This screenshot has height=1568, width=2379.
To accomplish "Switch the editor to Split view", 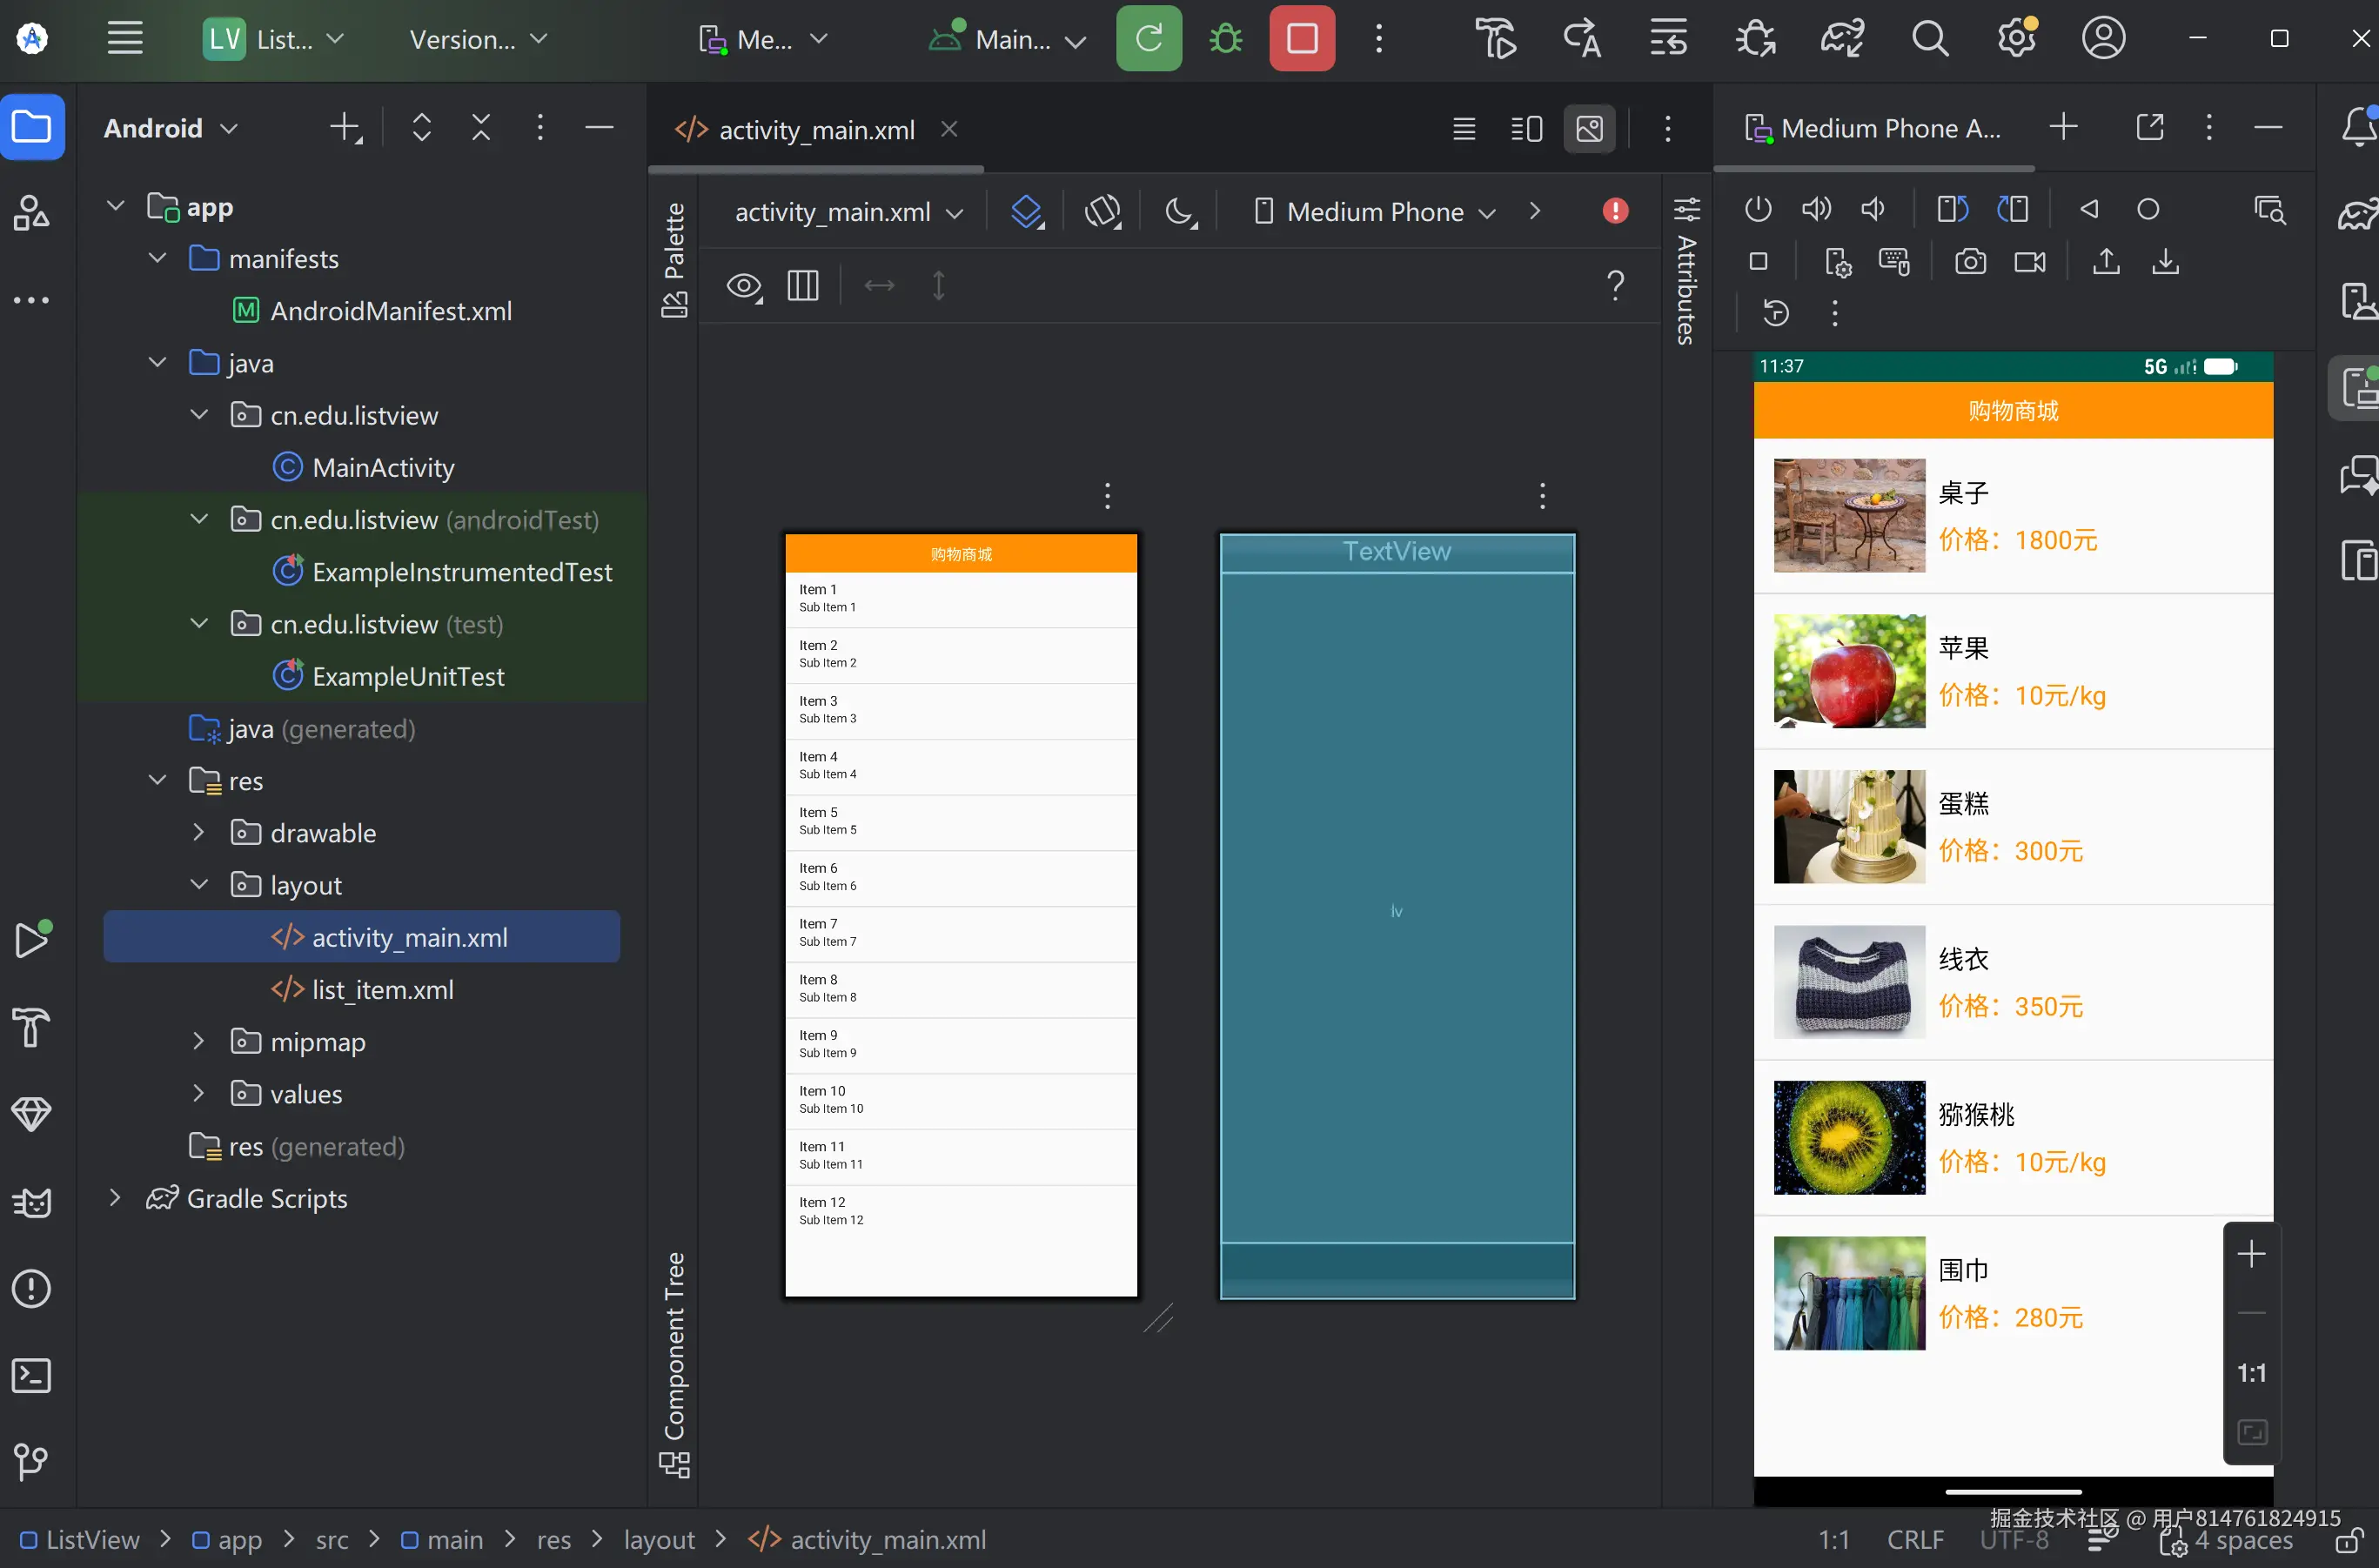I will click(x=1527, y=129).
